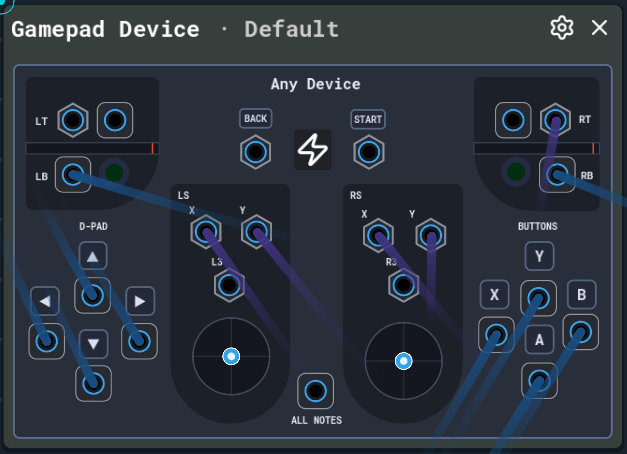Click the RS Y axis jack
The width and height of the screenshot is (627, 454).
tap(431, 235)
